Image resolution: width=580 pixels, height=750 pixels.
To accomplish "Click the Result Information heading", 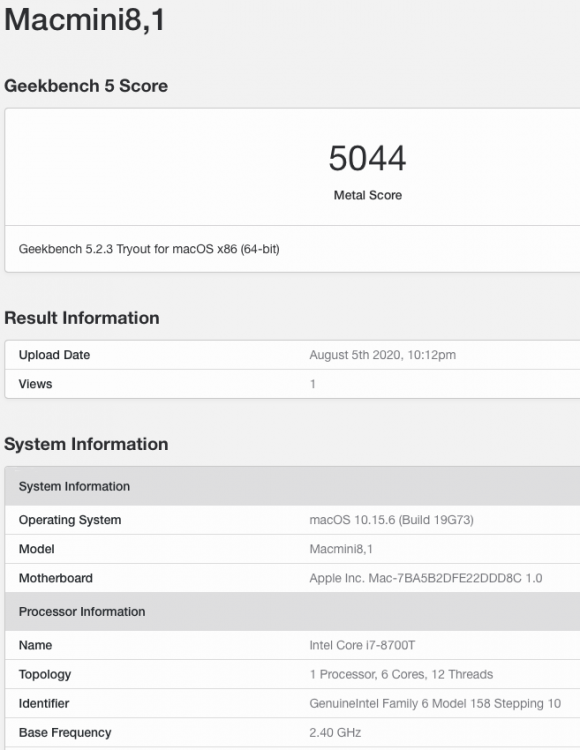I will click(x=82, y=318).
